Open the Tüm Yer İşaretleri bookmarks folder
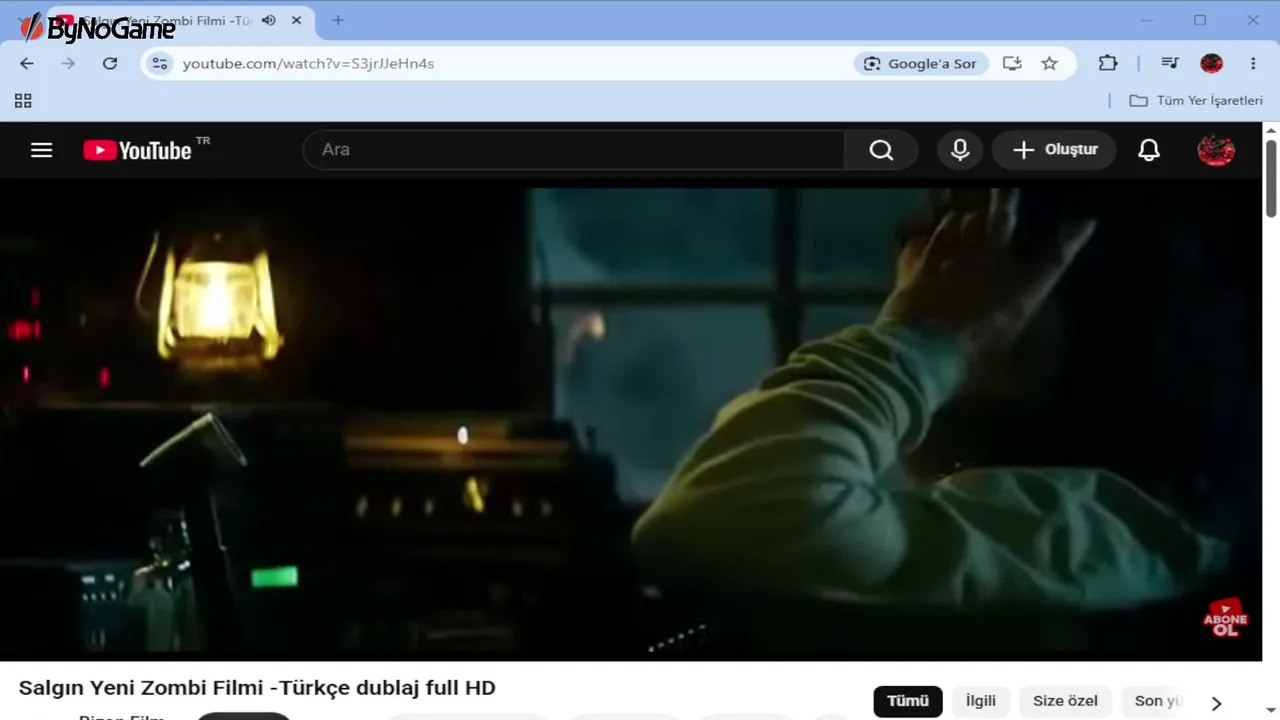The height and width of the screenshot is (720, 1280). pos(1196,100)
